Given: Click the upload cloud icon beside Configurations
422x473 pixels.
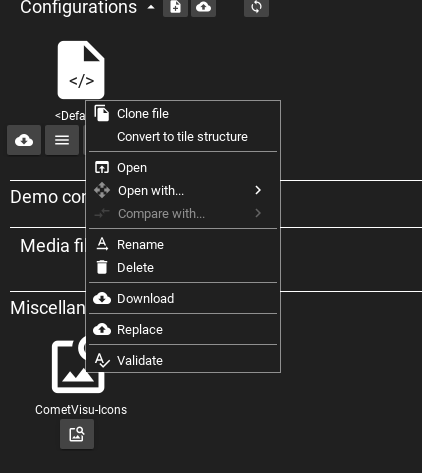Looking at the screenshot, I should (x=203, y=7).
